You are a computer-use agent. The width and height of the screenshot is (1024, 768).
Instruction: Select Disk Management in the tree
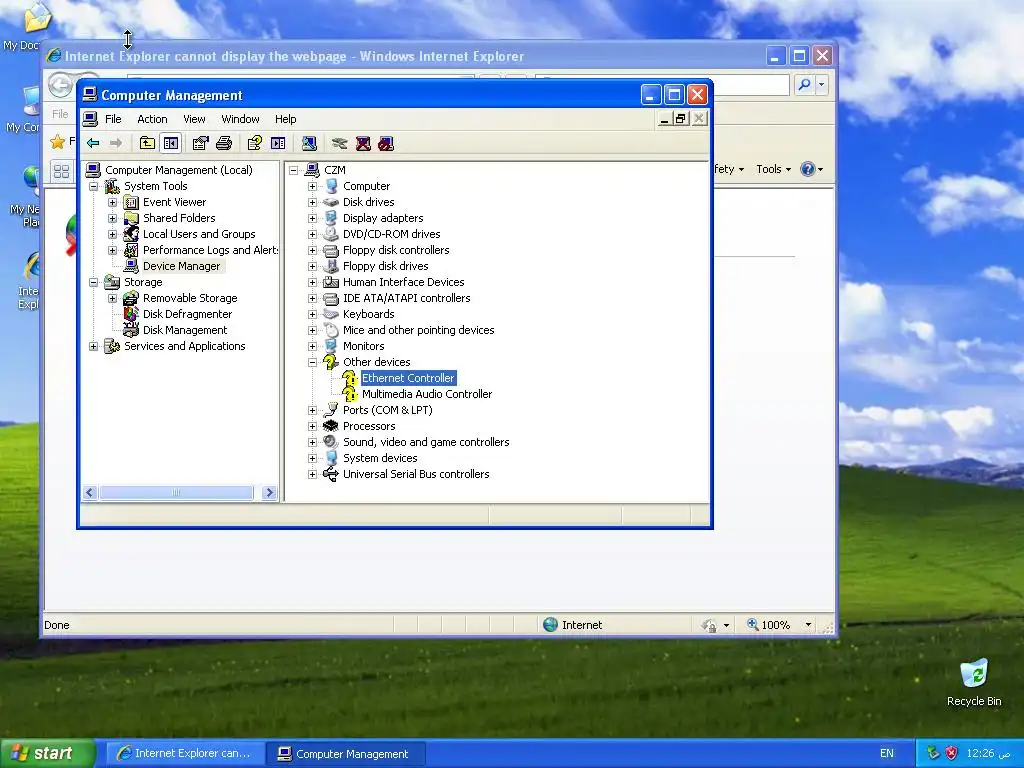coord(185,330)
